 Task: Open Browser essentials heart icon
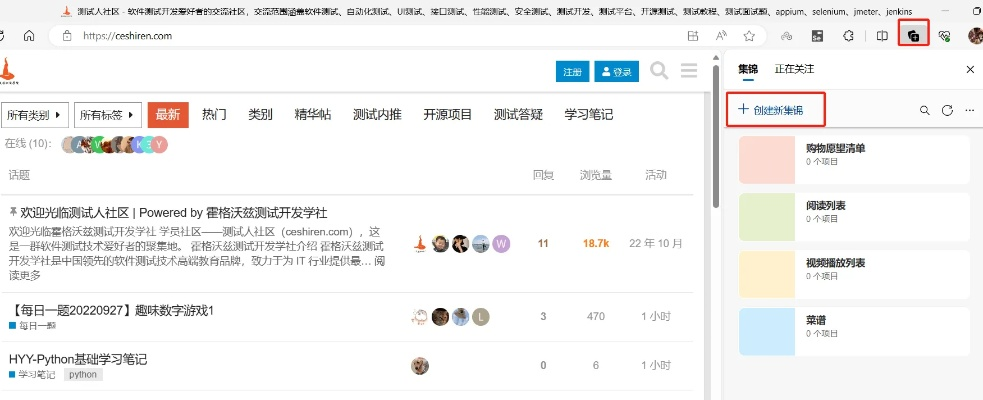(945, 36)
